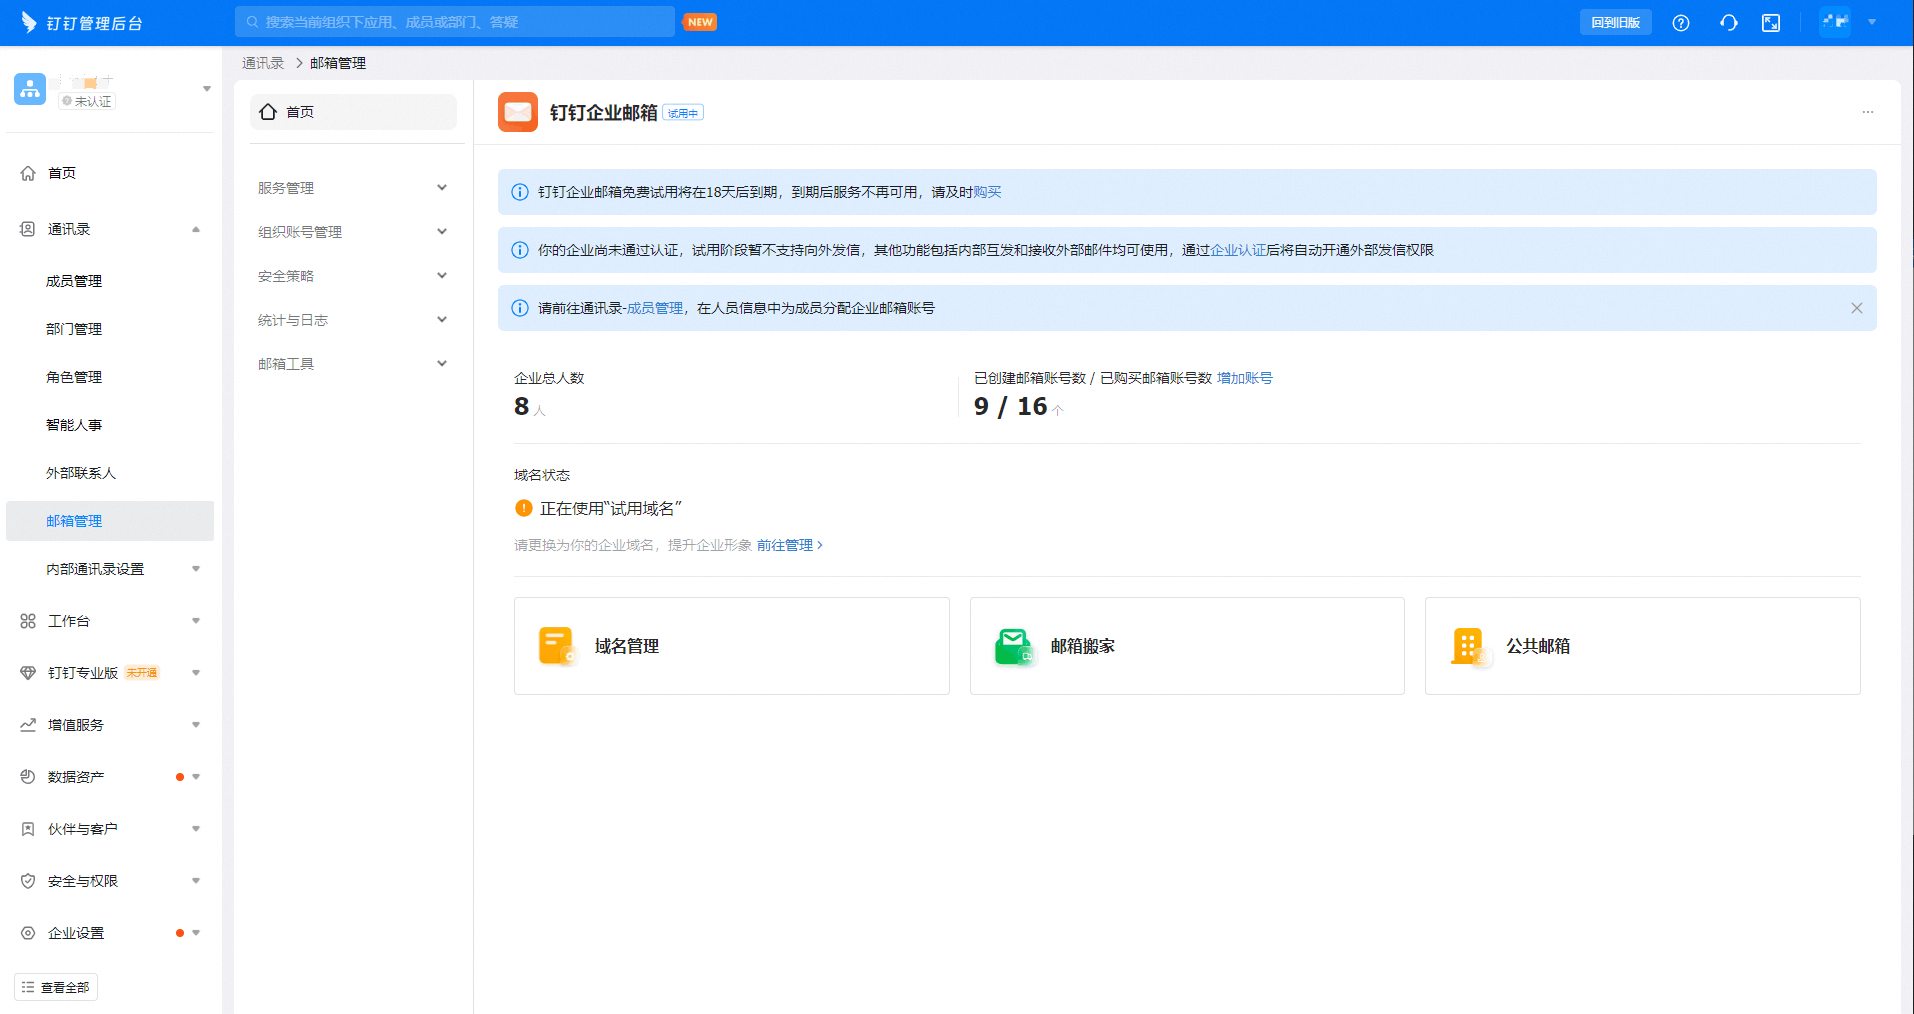Expand the 工作台 sidebar arrow

[x=196, y=621]
